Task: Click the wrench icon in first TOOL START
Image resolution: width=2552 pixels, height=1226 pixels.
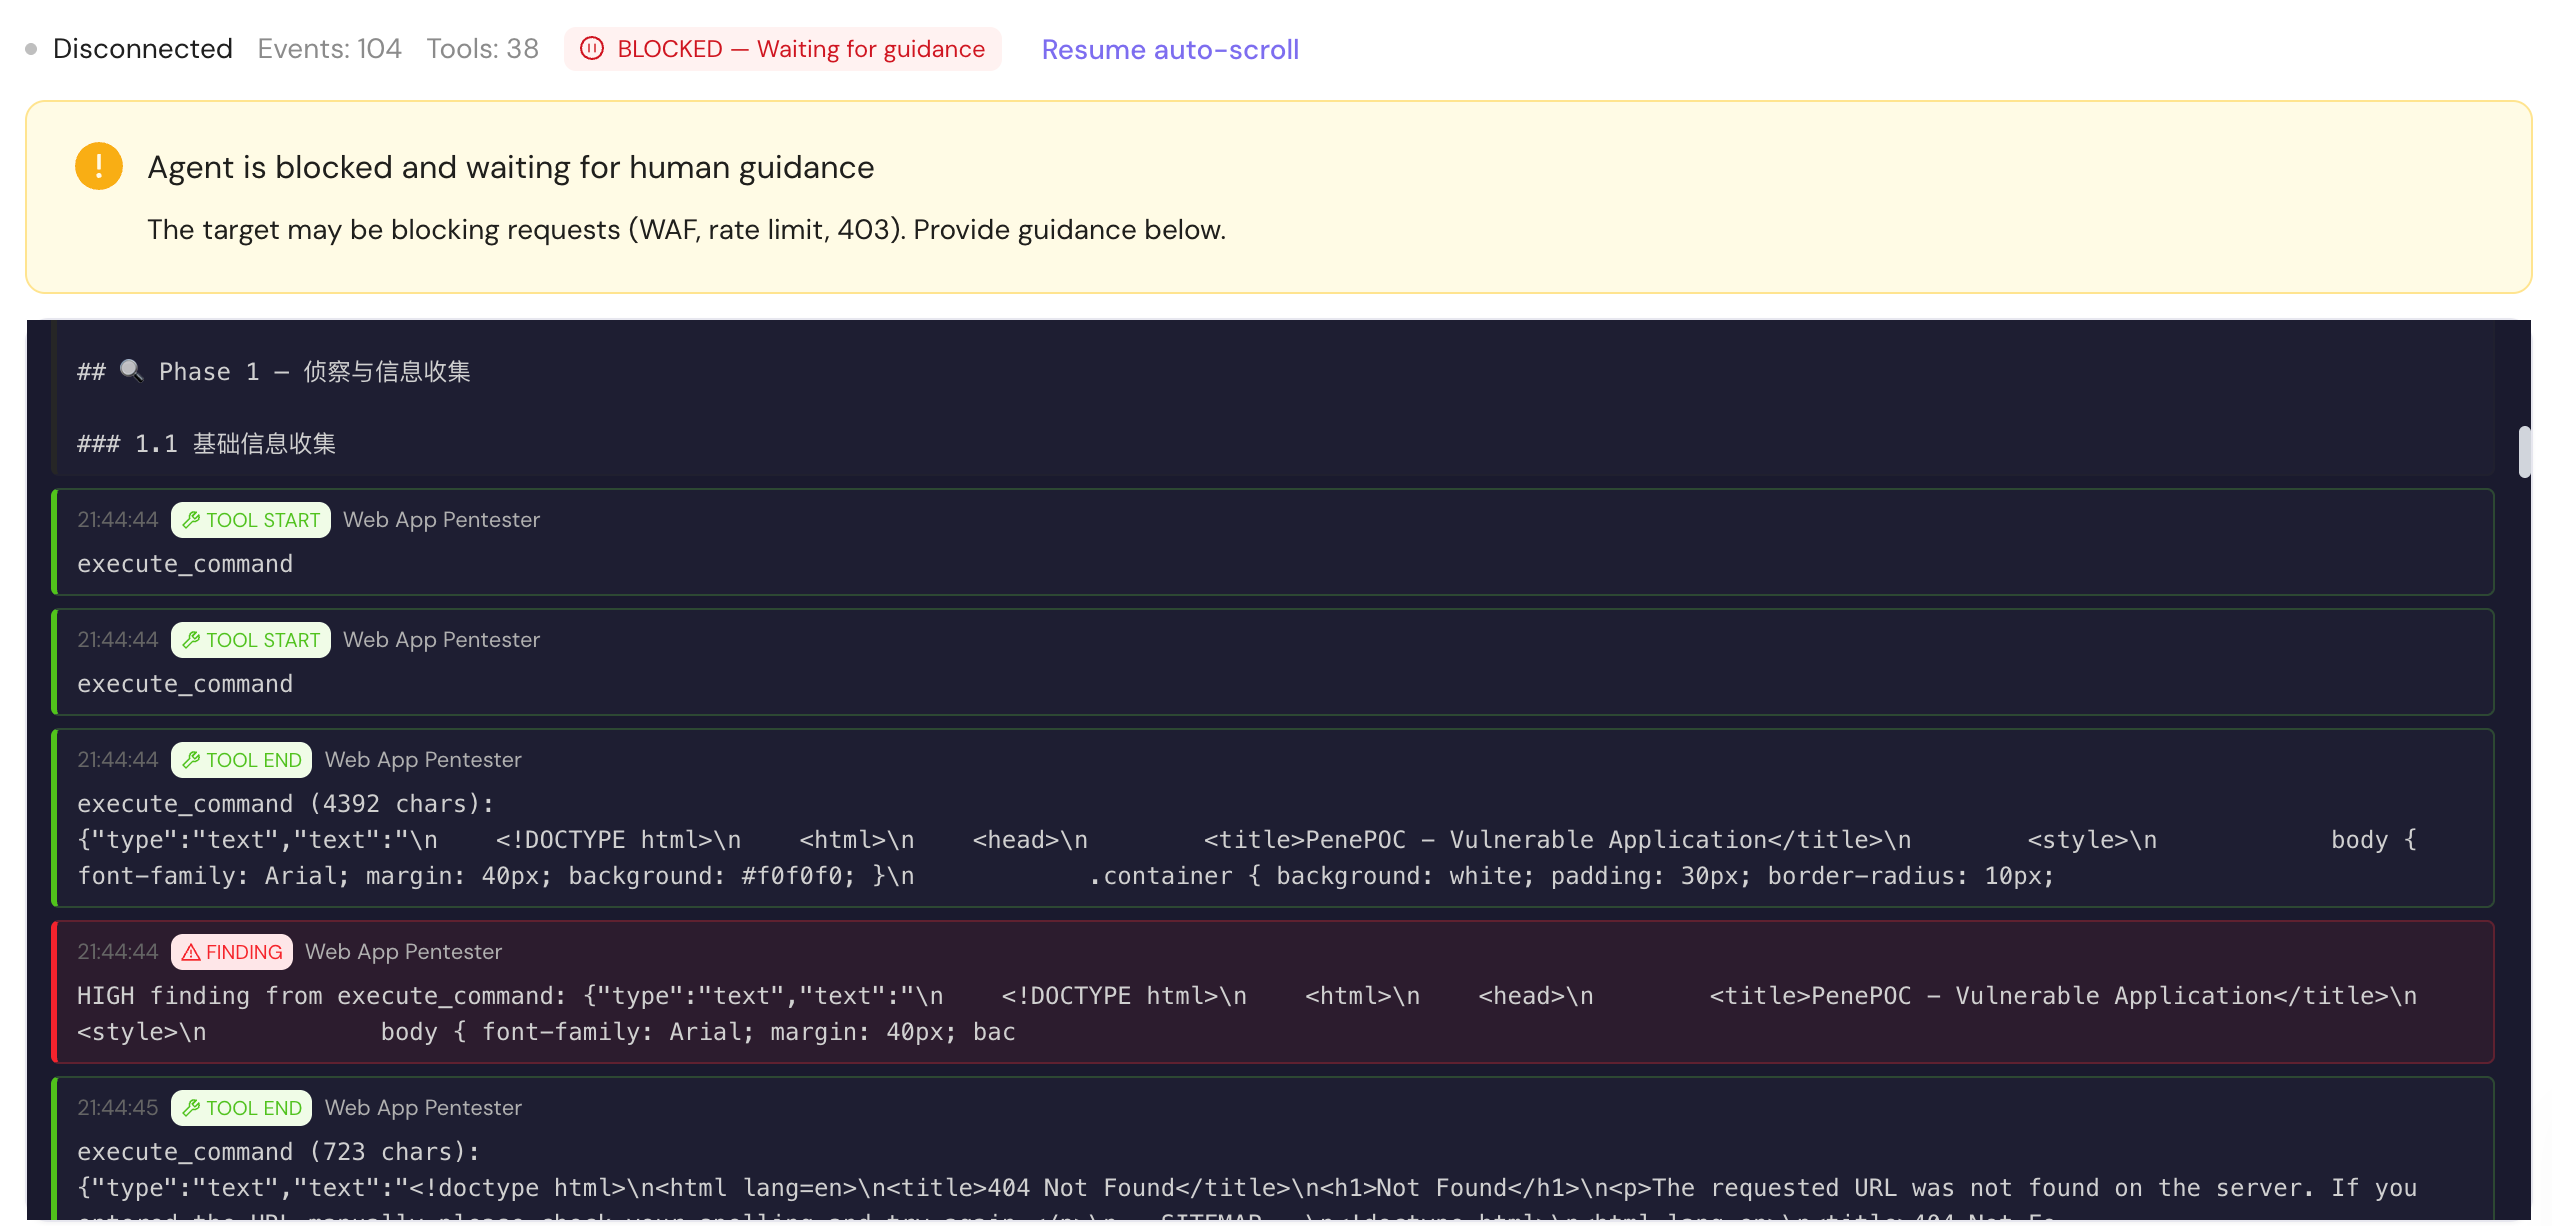Action: coord(191,520)
